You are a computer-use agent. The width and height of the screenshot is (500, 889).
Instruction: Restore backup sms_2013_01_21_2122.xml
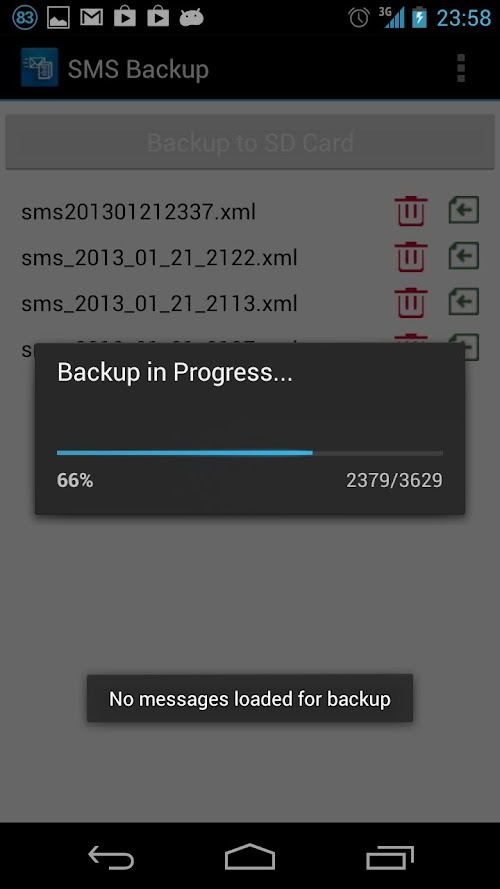click(x=464, y=257)
